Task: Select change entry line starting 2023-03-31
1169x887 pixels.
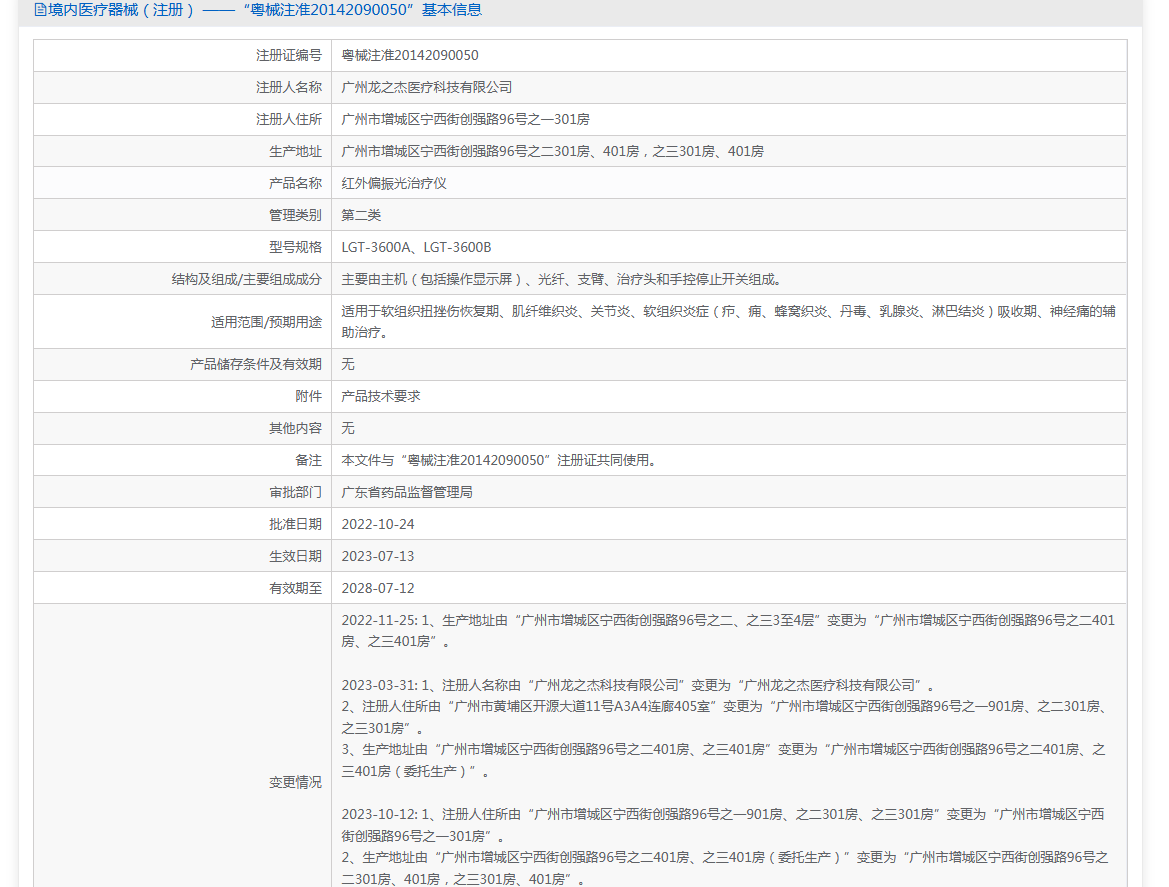Action: [638, 685]
